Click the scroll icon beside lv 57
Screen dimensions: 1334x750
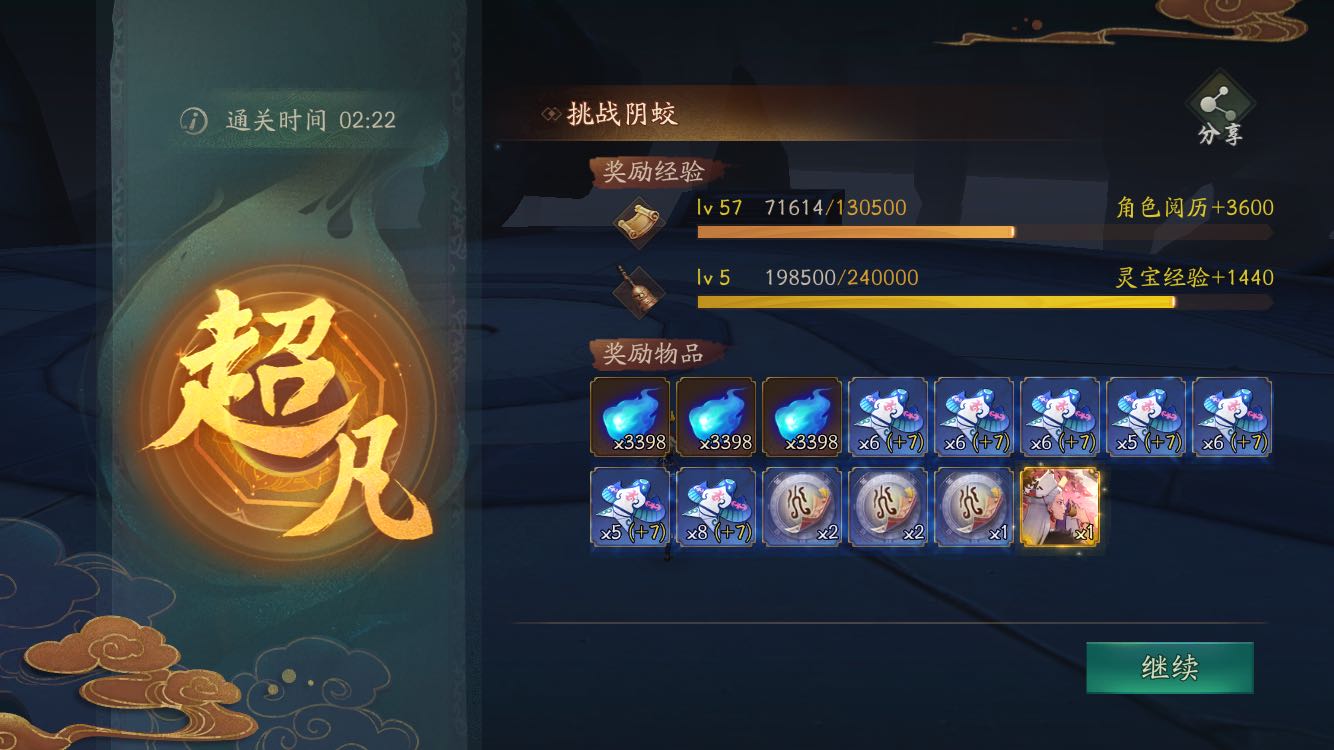point(638,220)
